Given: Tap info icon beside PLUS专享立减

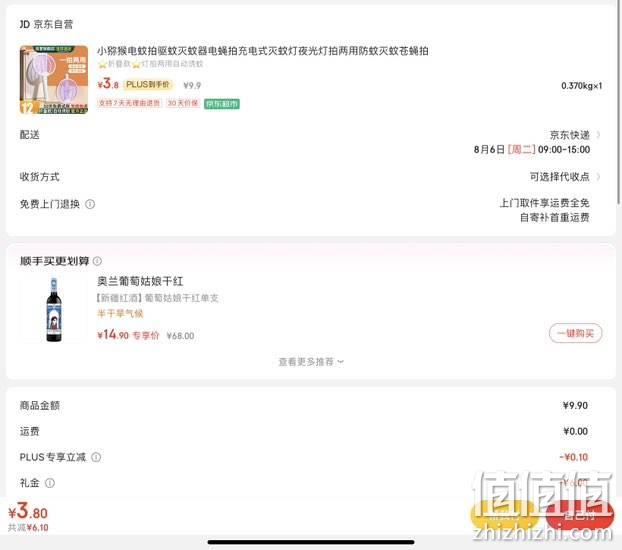Looking at the screenshot, I should point(96,457).
